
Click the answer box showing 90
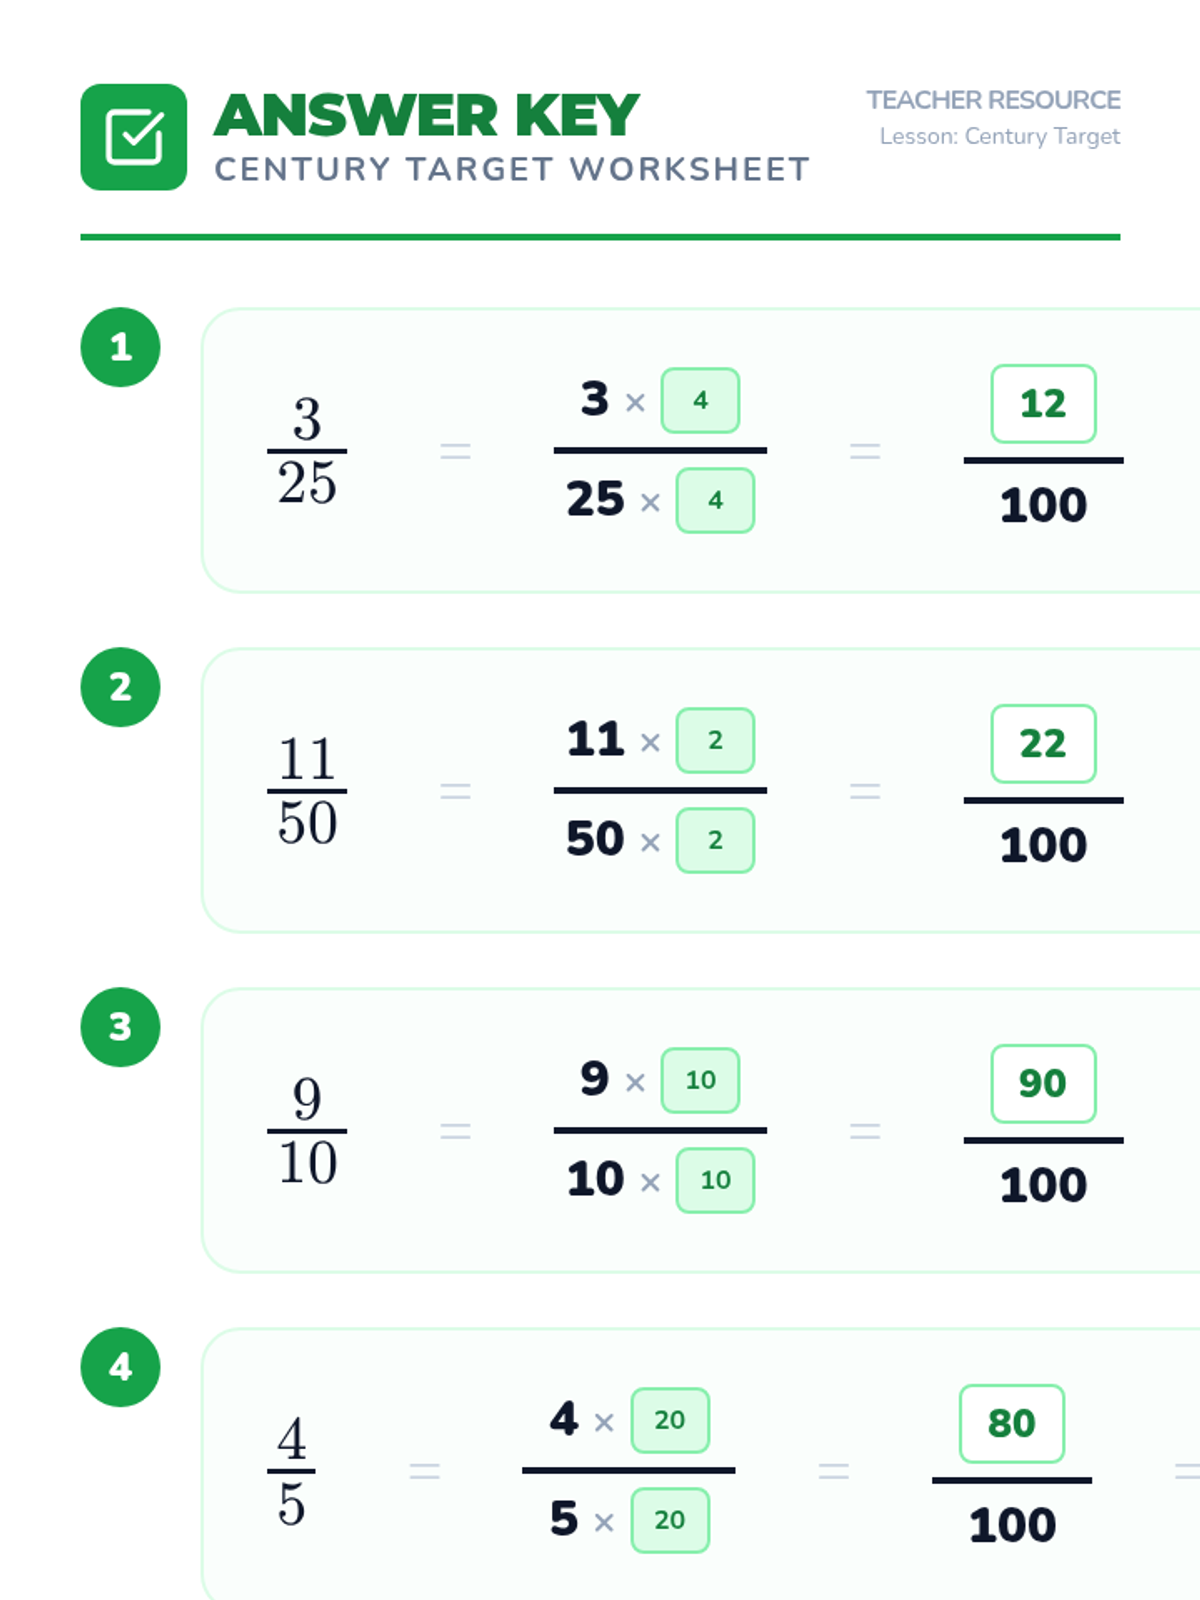[x=1043, y=1084]
